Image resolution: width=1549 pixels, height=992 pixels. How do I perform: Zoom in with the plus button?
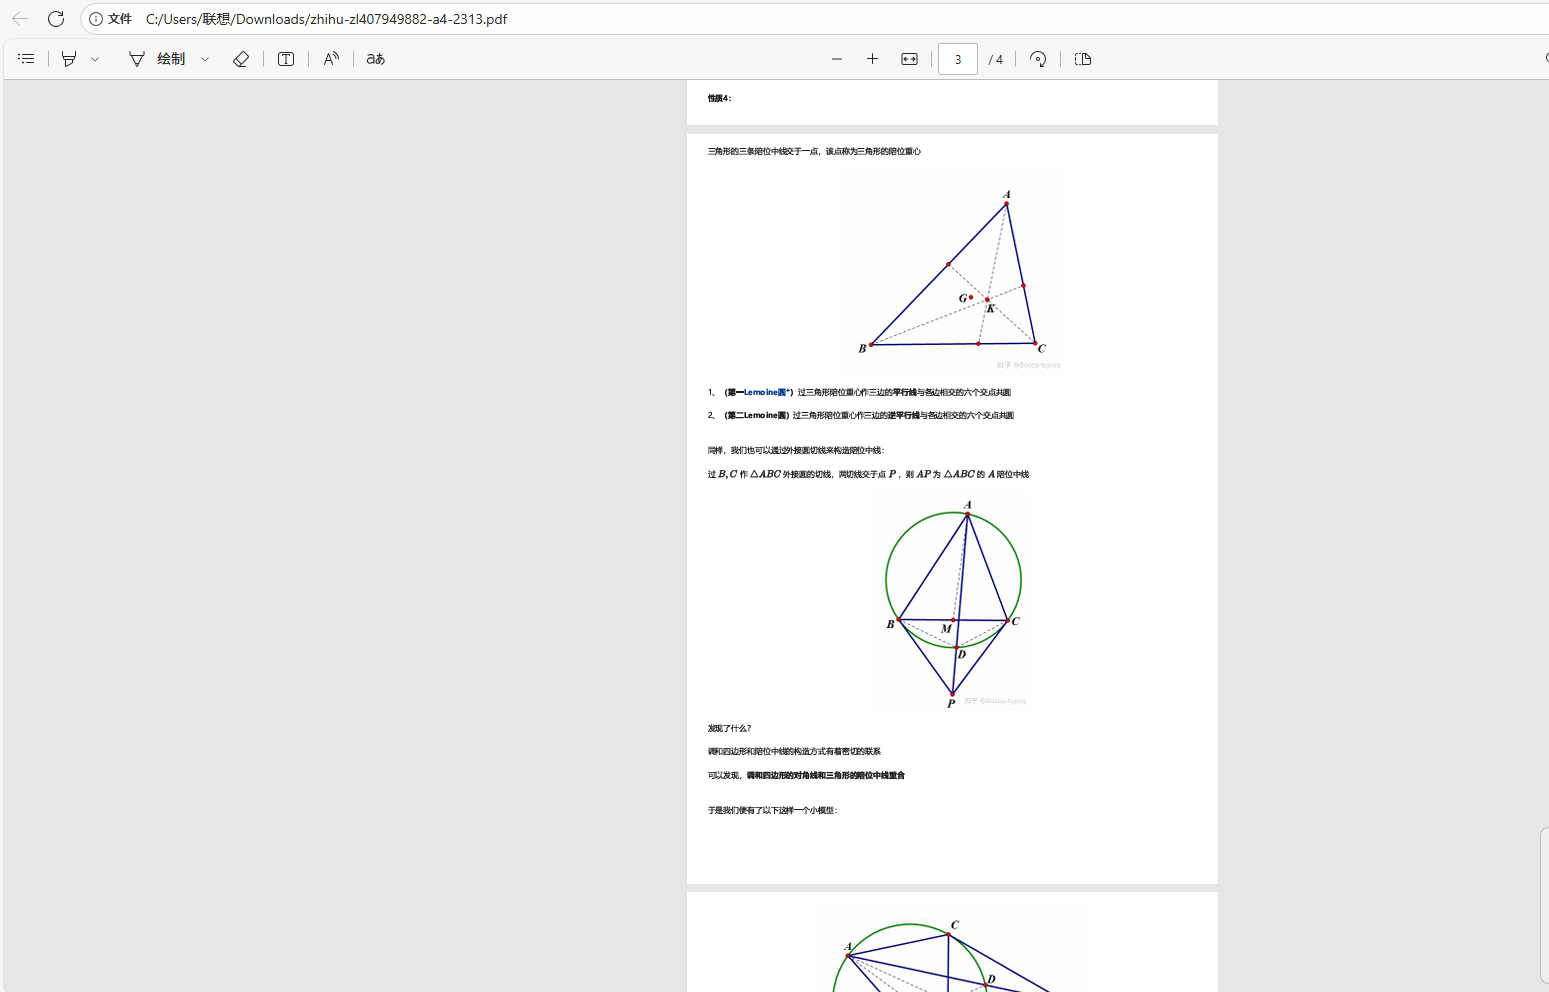872,59
